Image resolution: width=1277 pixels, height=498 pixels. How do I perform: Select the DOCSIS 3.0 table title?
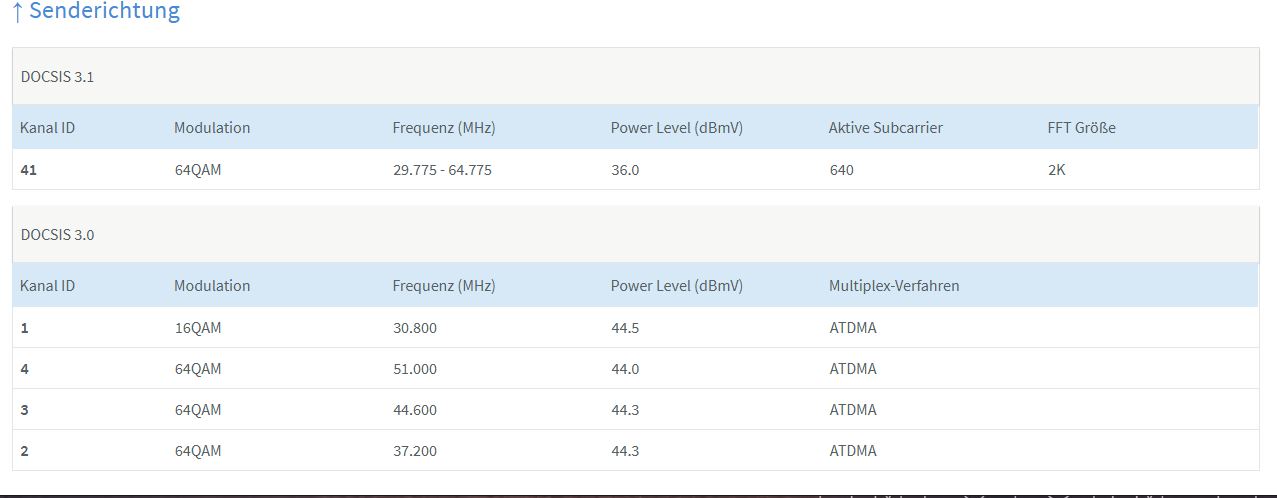pos(57,235)
